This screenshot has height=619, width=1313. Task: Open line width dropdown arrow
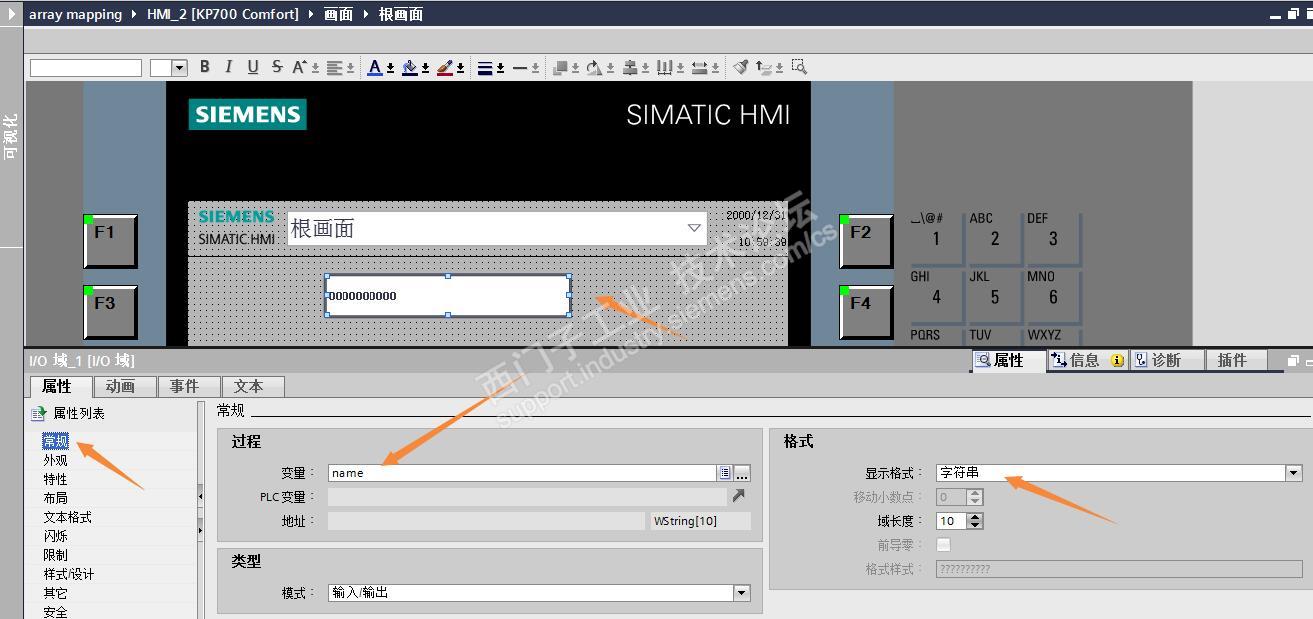pyautogui.click(x=500, y=68)
